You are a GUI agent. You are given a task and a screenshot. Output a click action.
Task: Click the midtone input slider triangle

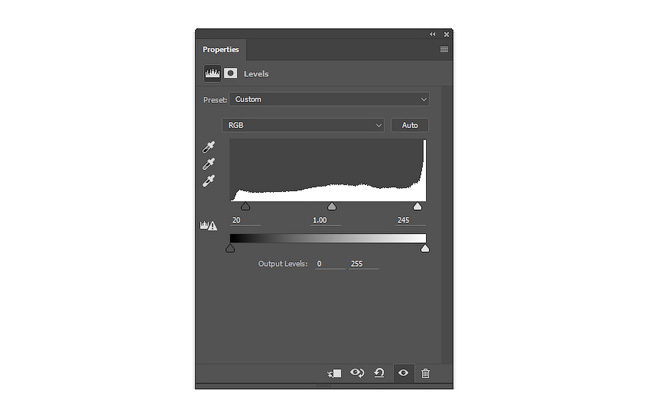pyautogui.click(x=332, y=206)
